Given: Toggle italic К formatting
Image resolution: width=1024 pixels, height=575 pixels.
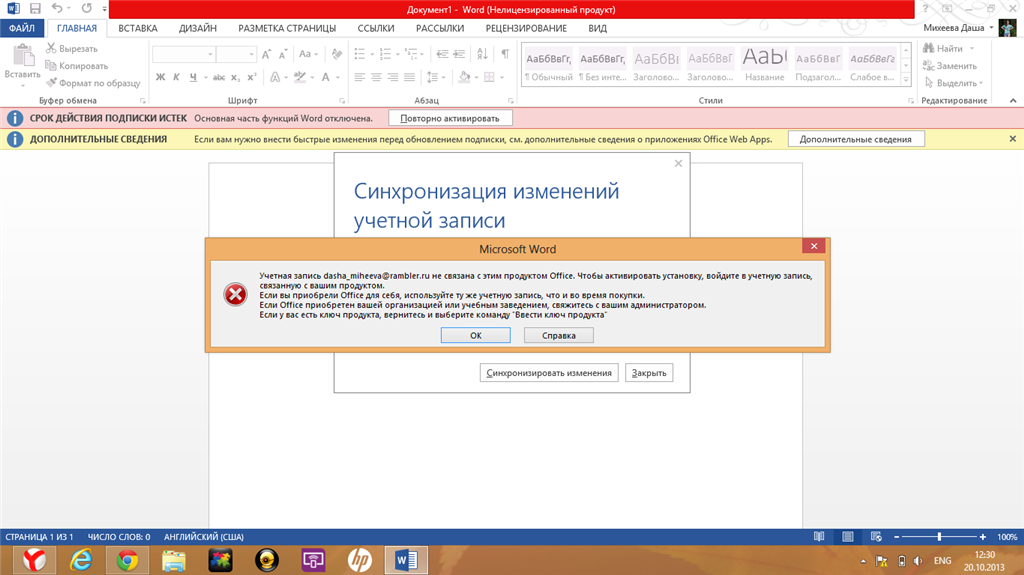Looking at the screenshot, I should tap(176, 77).
